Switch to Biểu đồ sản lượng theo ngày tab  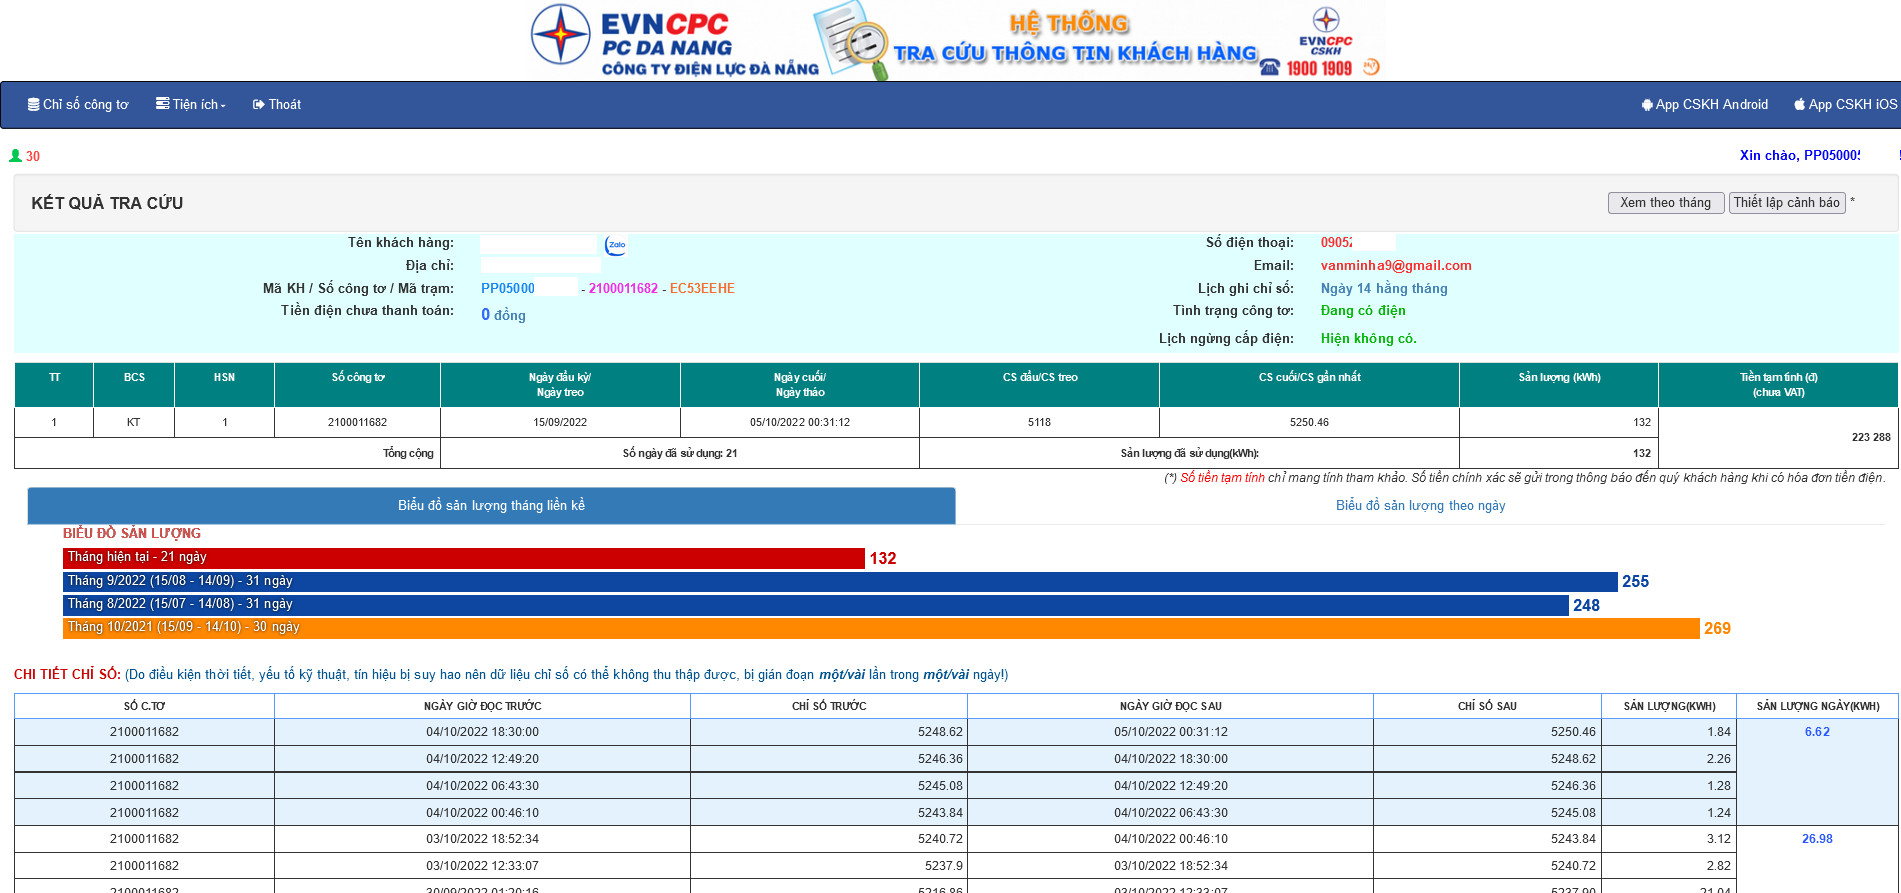1419,506
